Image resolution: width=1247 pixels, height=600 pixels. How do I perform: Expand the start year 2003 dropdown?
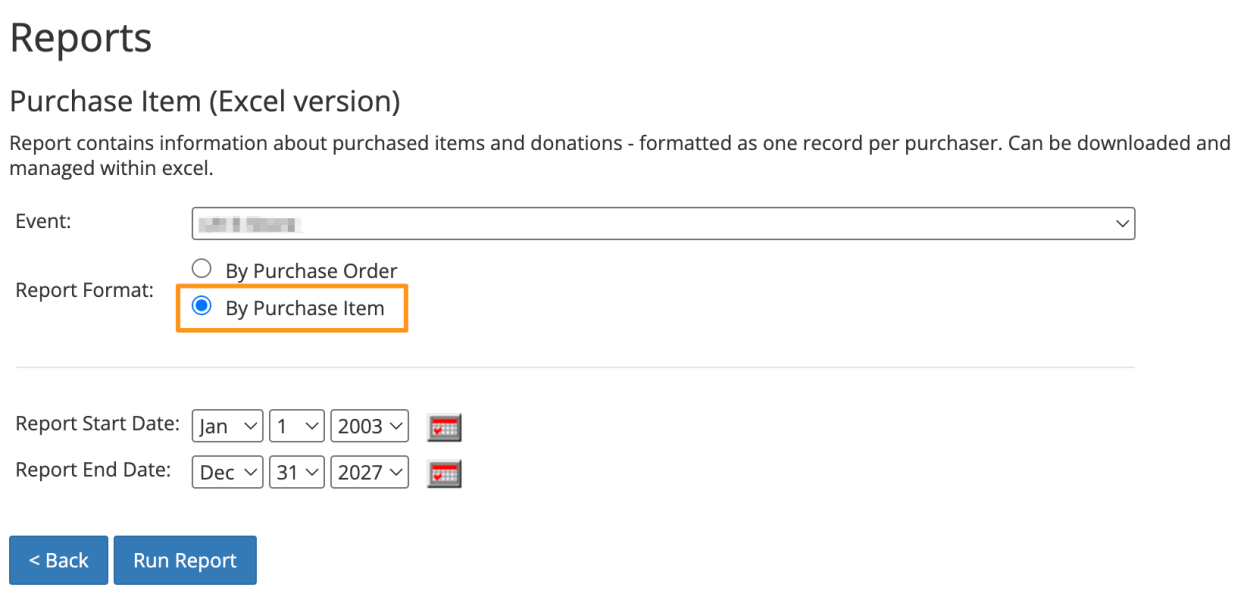(x=370, y=426)
